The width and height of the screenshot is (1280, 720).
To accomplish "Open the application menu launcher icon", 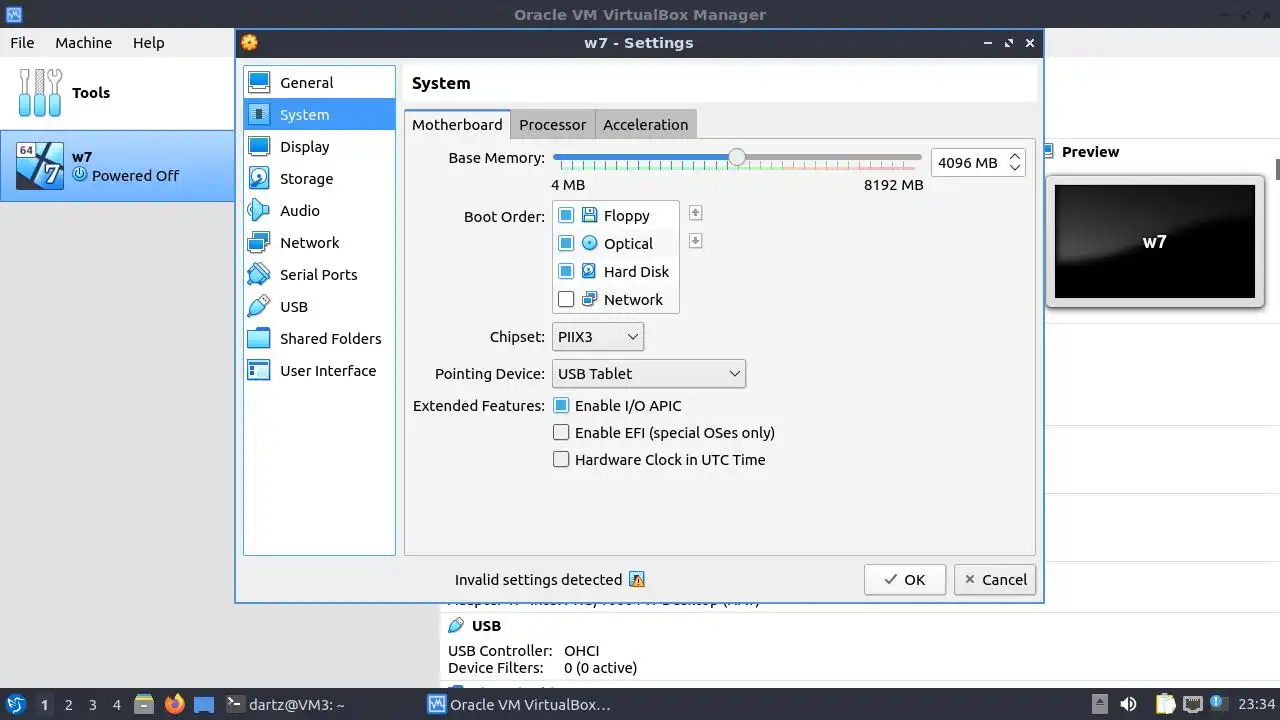I will coord(15,704).
